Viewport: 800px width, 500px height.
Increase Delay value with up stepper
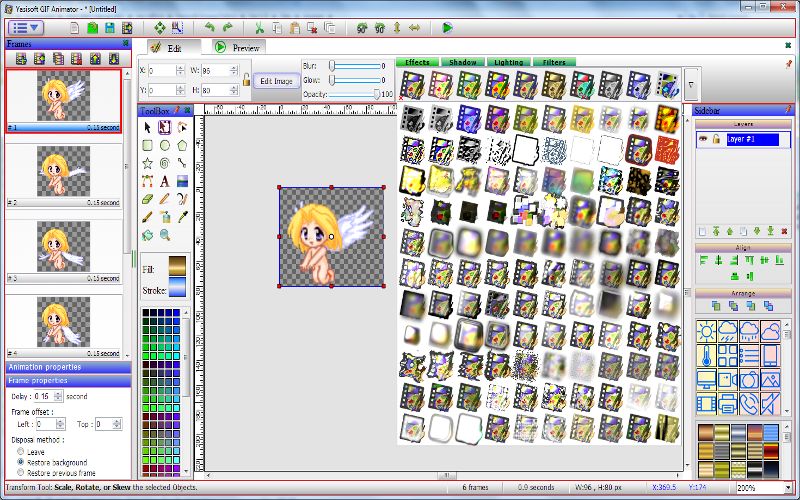click(59, 393)
